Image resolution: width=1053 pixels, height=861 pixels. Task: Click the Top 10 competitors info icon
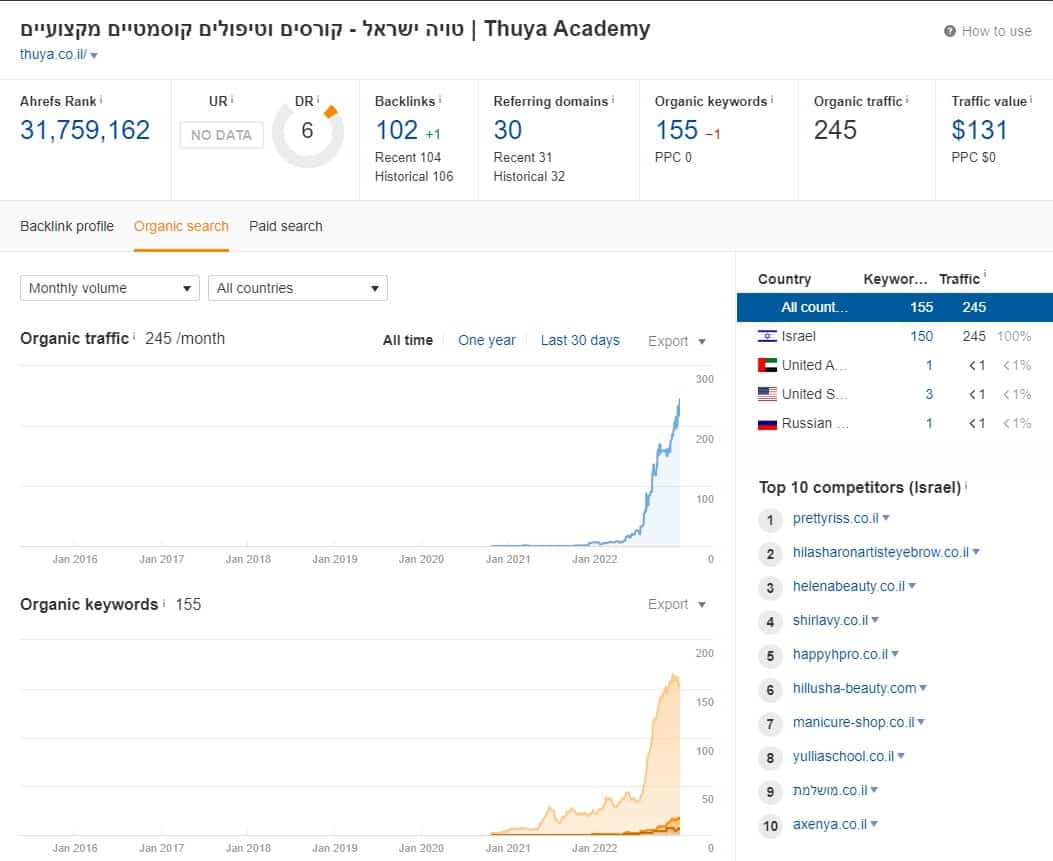[966, 485]
